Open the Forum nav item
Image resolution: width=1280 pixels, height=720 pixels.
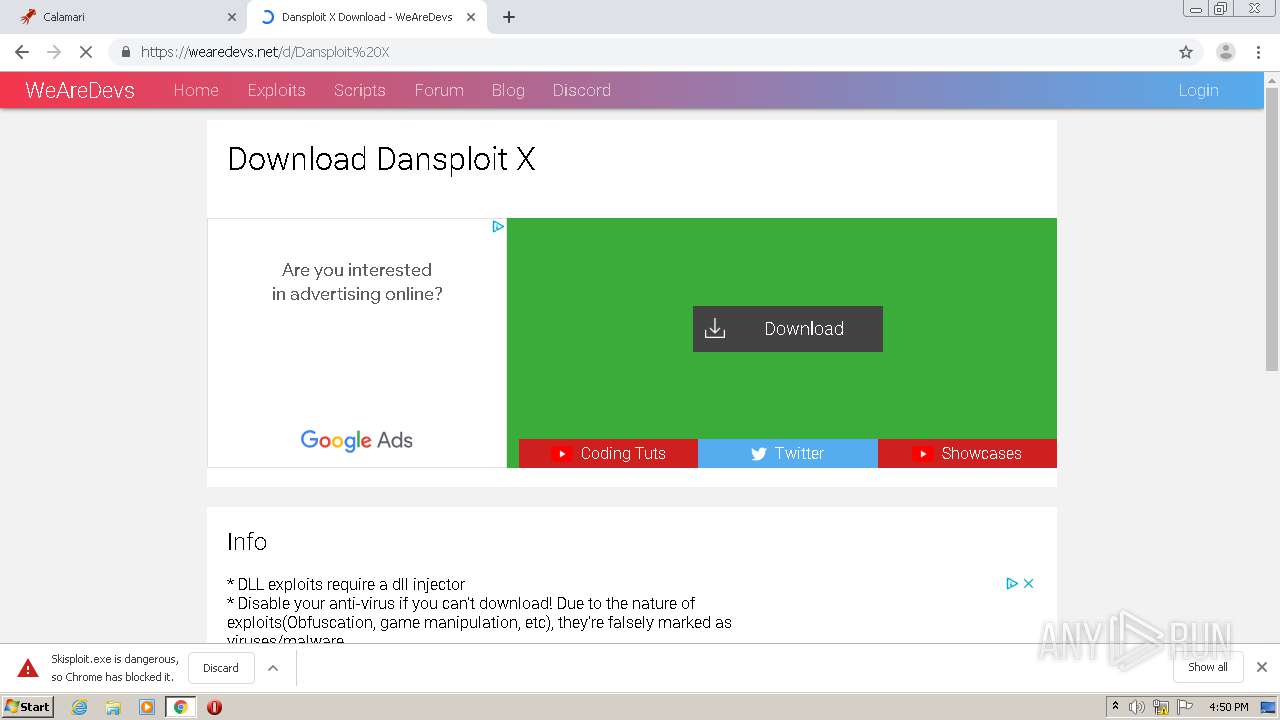click(x=439, y=90)
